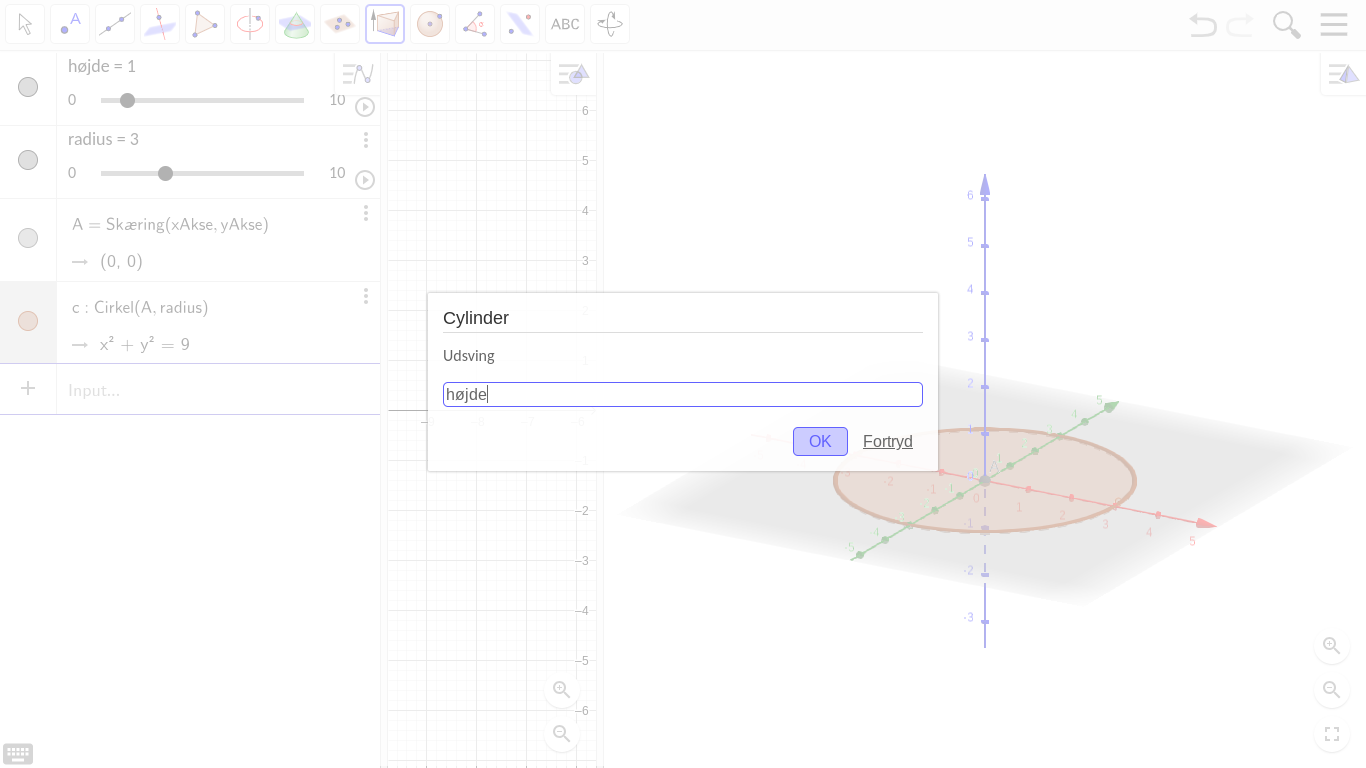
Task: Click the Undo arrow
Action: point(1203,25)
